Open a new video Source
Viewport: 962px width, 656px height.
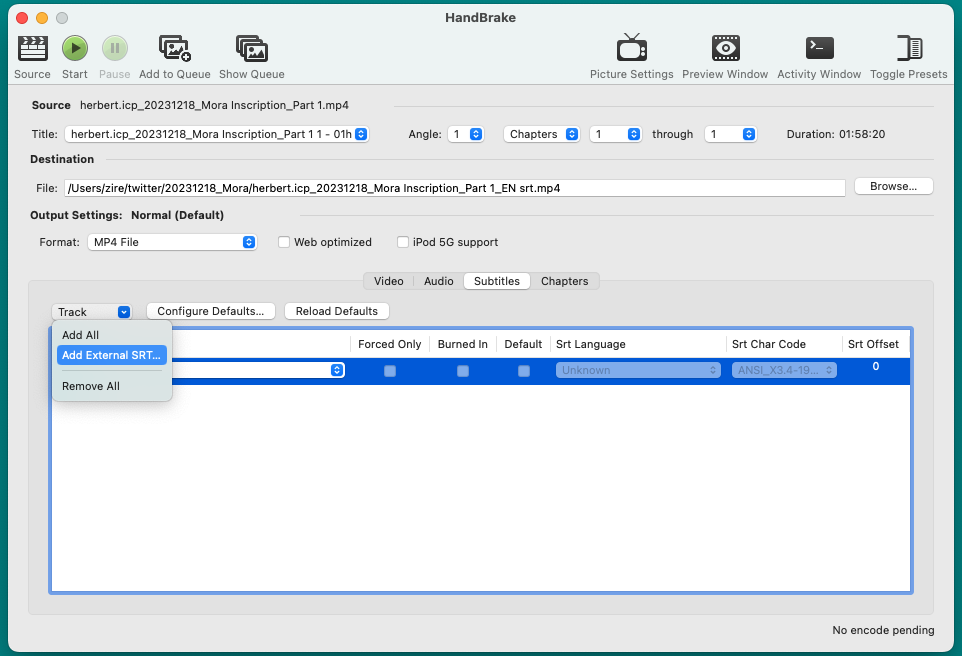point(31,55)
